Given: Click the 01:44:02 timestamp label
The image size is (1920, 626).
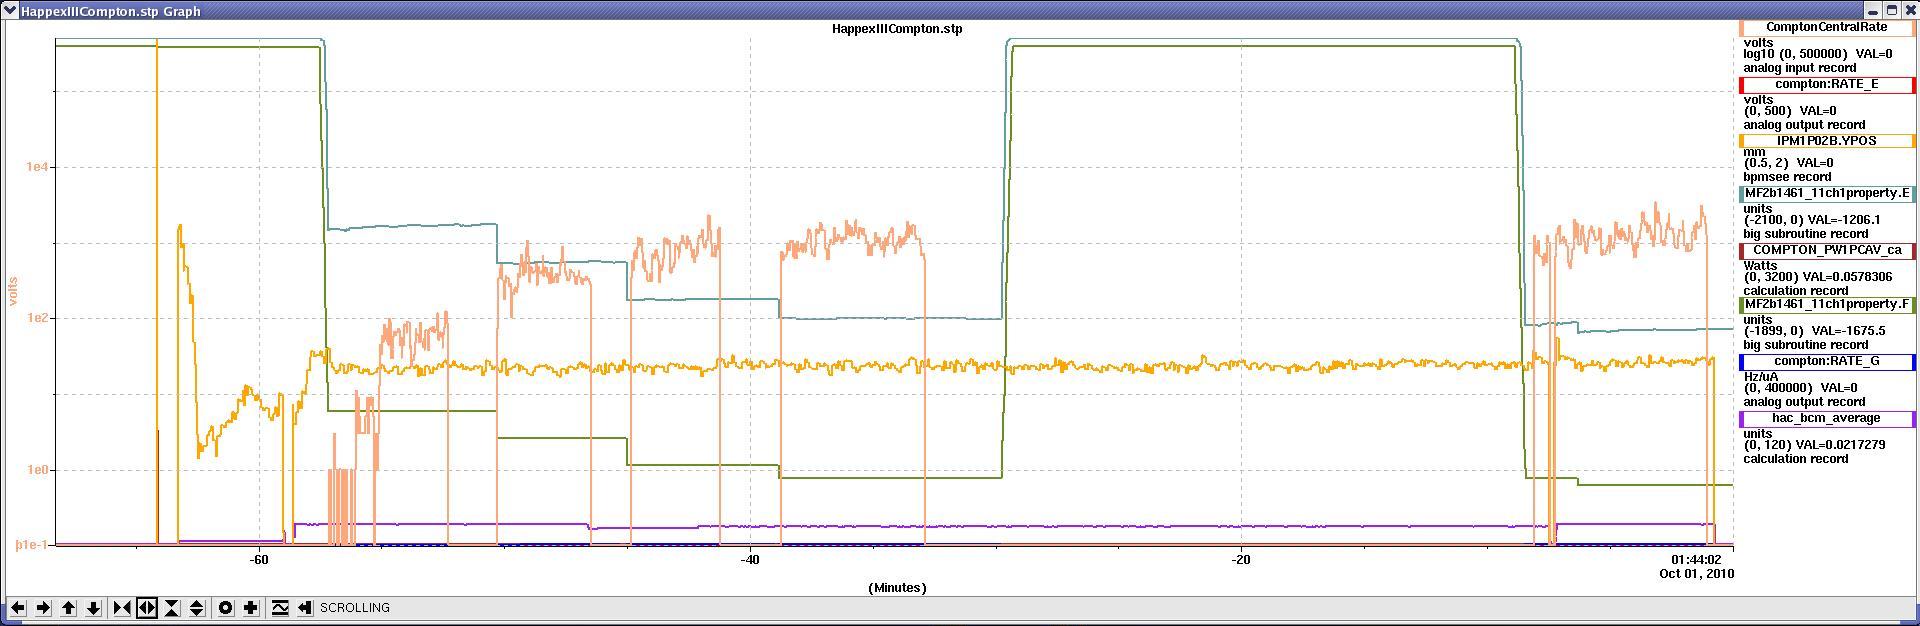Looking at the screenshot, I should pyautogui.click(x=1696, y=560).
